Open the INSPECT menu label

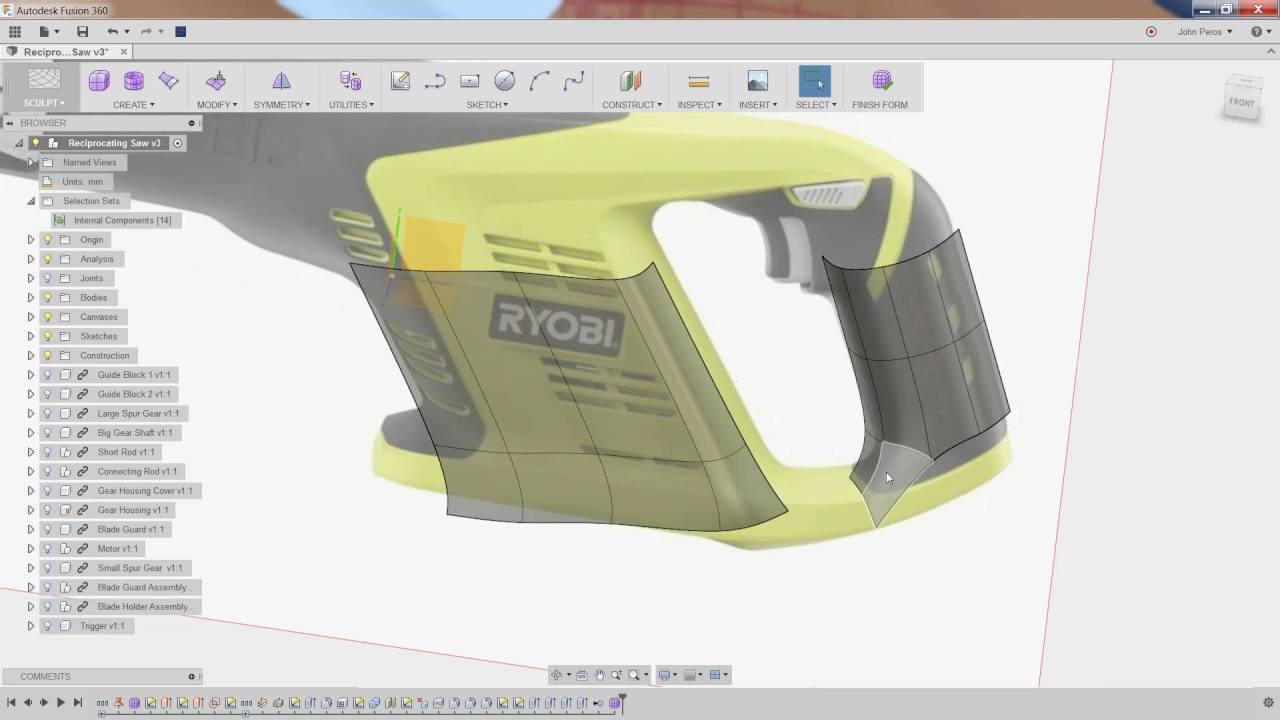tap(699, 105)
